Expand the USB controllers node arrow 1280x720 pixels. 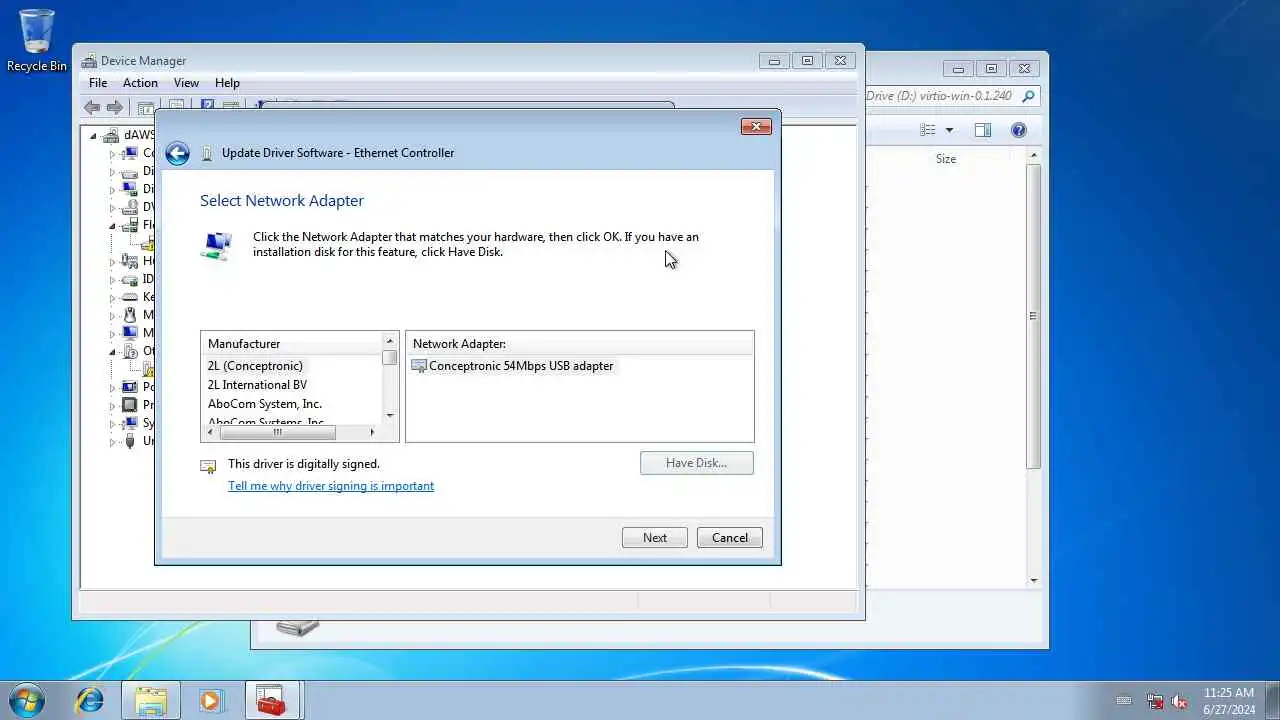(112, 442)
